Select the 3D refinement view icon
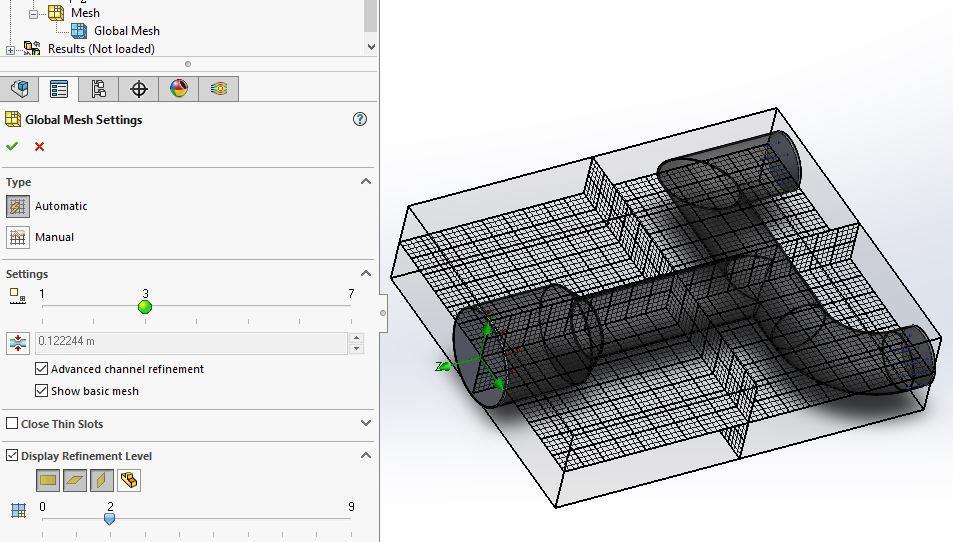Screen dimensions: 953x542 (x=129, y=481)
